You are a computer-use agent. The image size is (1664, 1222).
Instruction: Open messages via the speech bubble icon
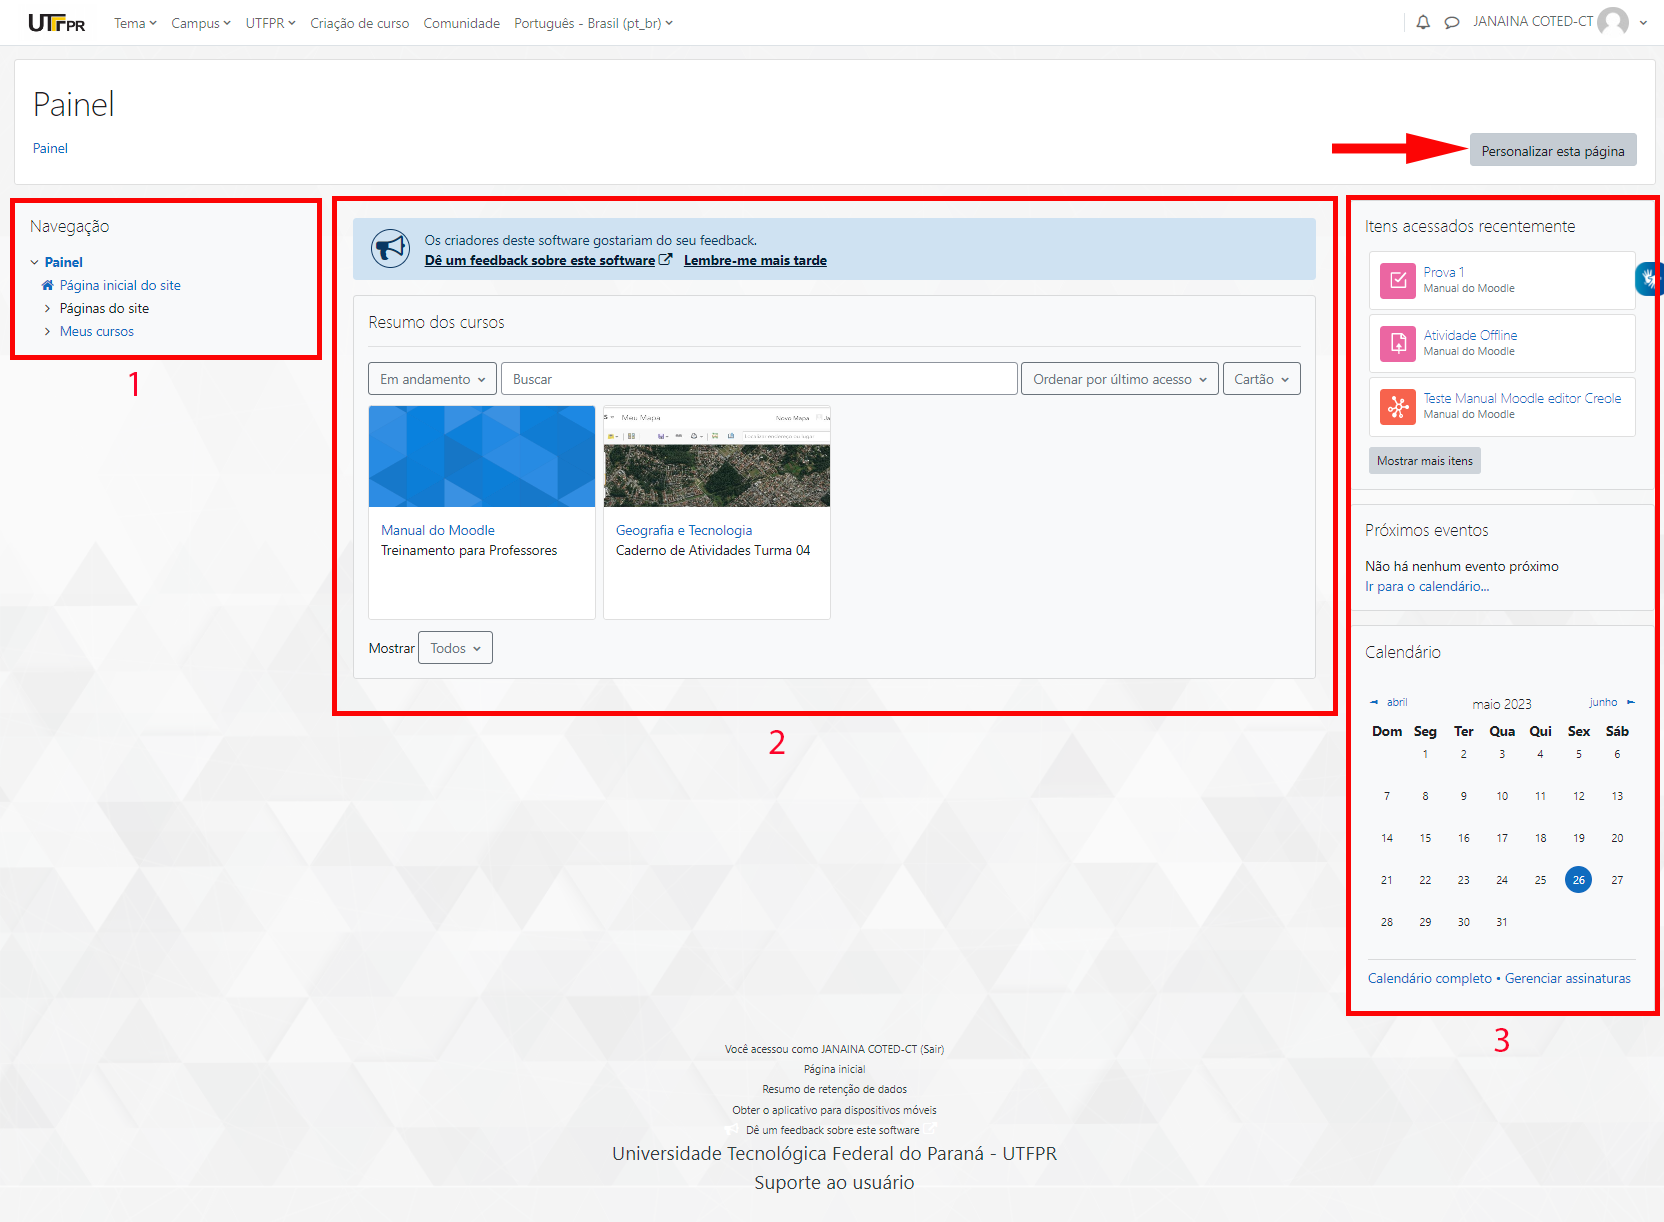pyautogui.click(x=1451, y=21)
